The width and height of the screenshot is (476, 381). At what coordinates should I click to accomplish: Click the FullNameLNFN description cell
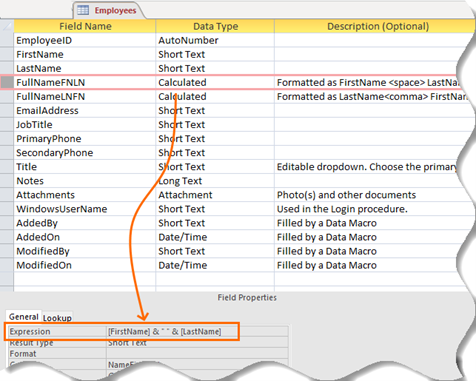pyautogui.click(x=370, y=96)
